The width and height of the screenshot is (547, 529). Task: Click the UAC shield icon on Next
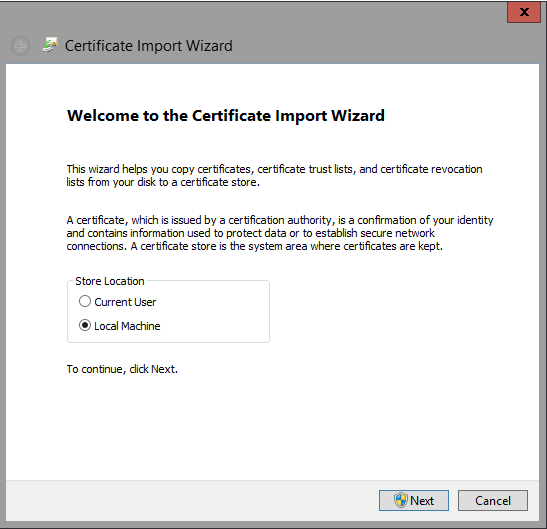(x=400, y=500)
